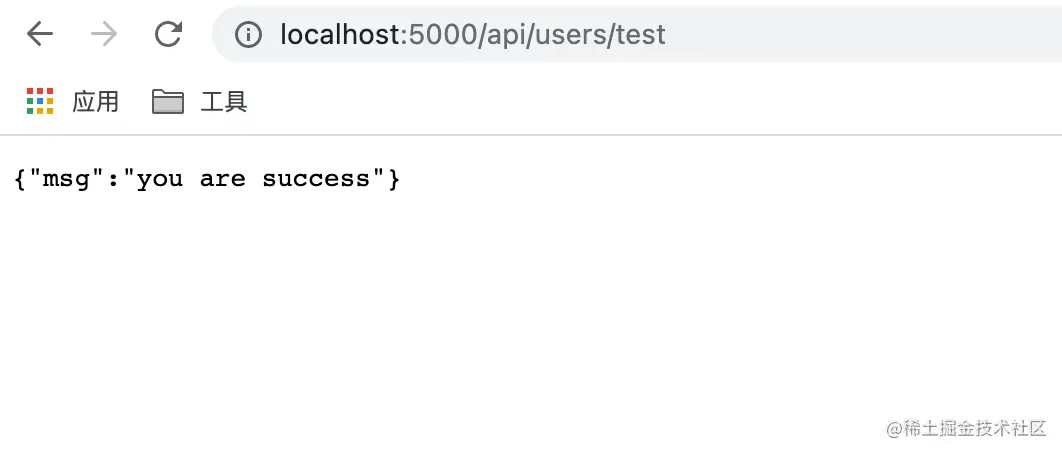Click the word "are" in the response
Screen dimensions: 1062x454
[x=222, y=179]
